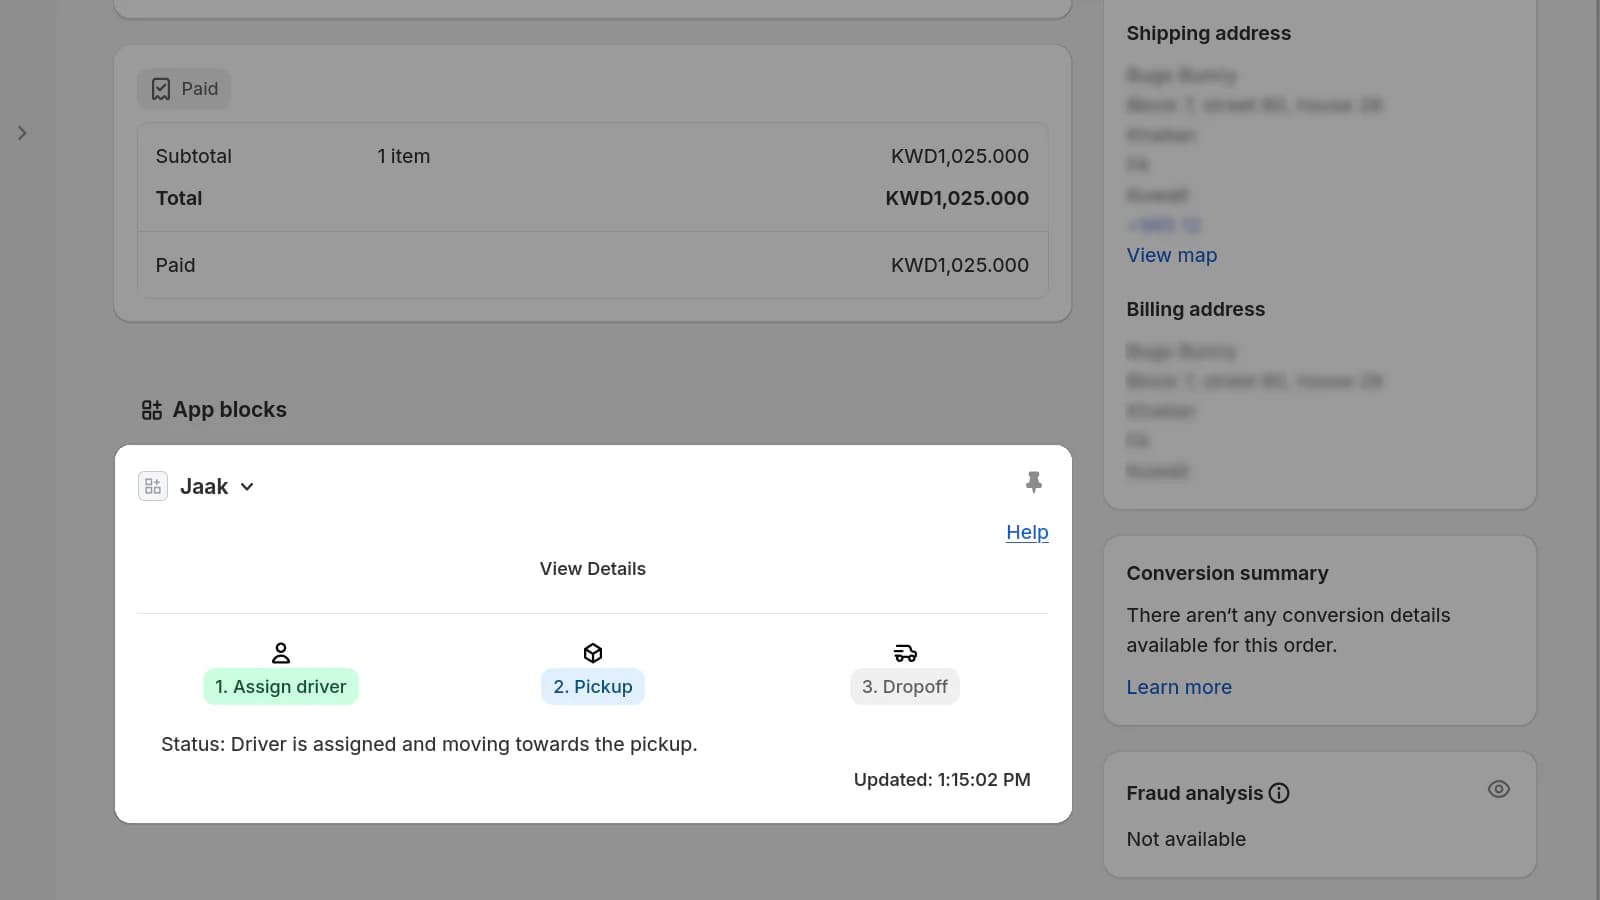The width and height of the screenshot is (1600, 900).
Task: Click the delivery truck icon above Dropoff
Action: point(905,653)
